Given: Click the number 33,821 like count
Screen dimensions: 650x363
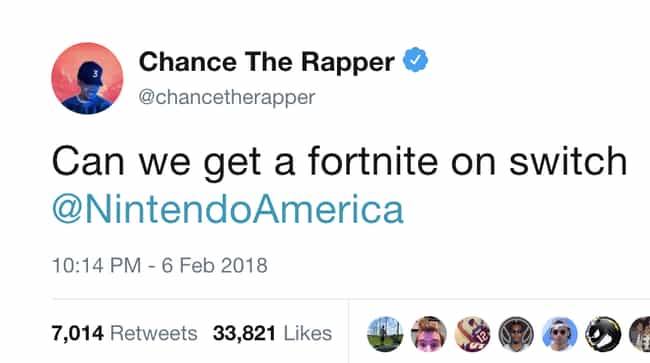Looking at the screenshot, I should click(244, 333).
